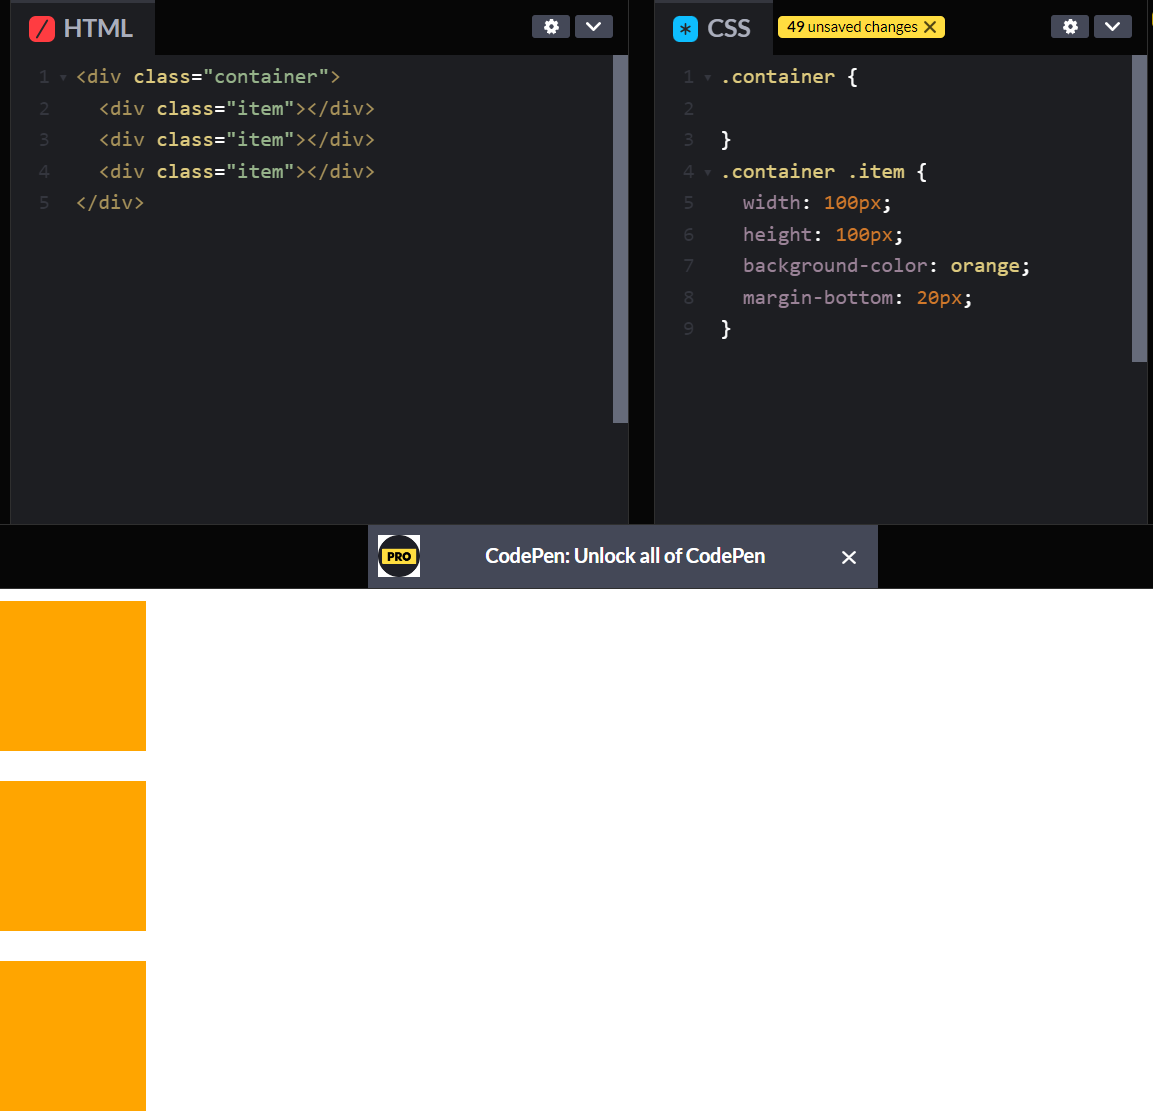
Task: Click the background-color property name
Action: click(x=835, y=266)
